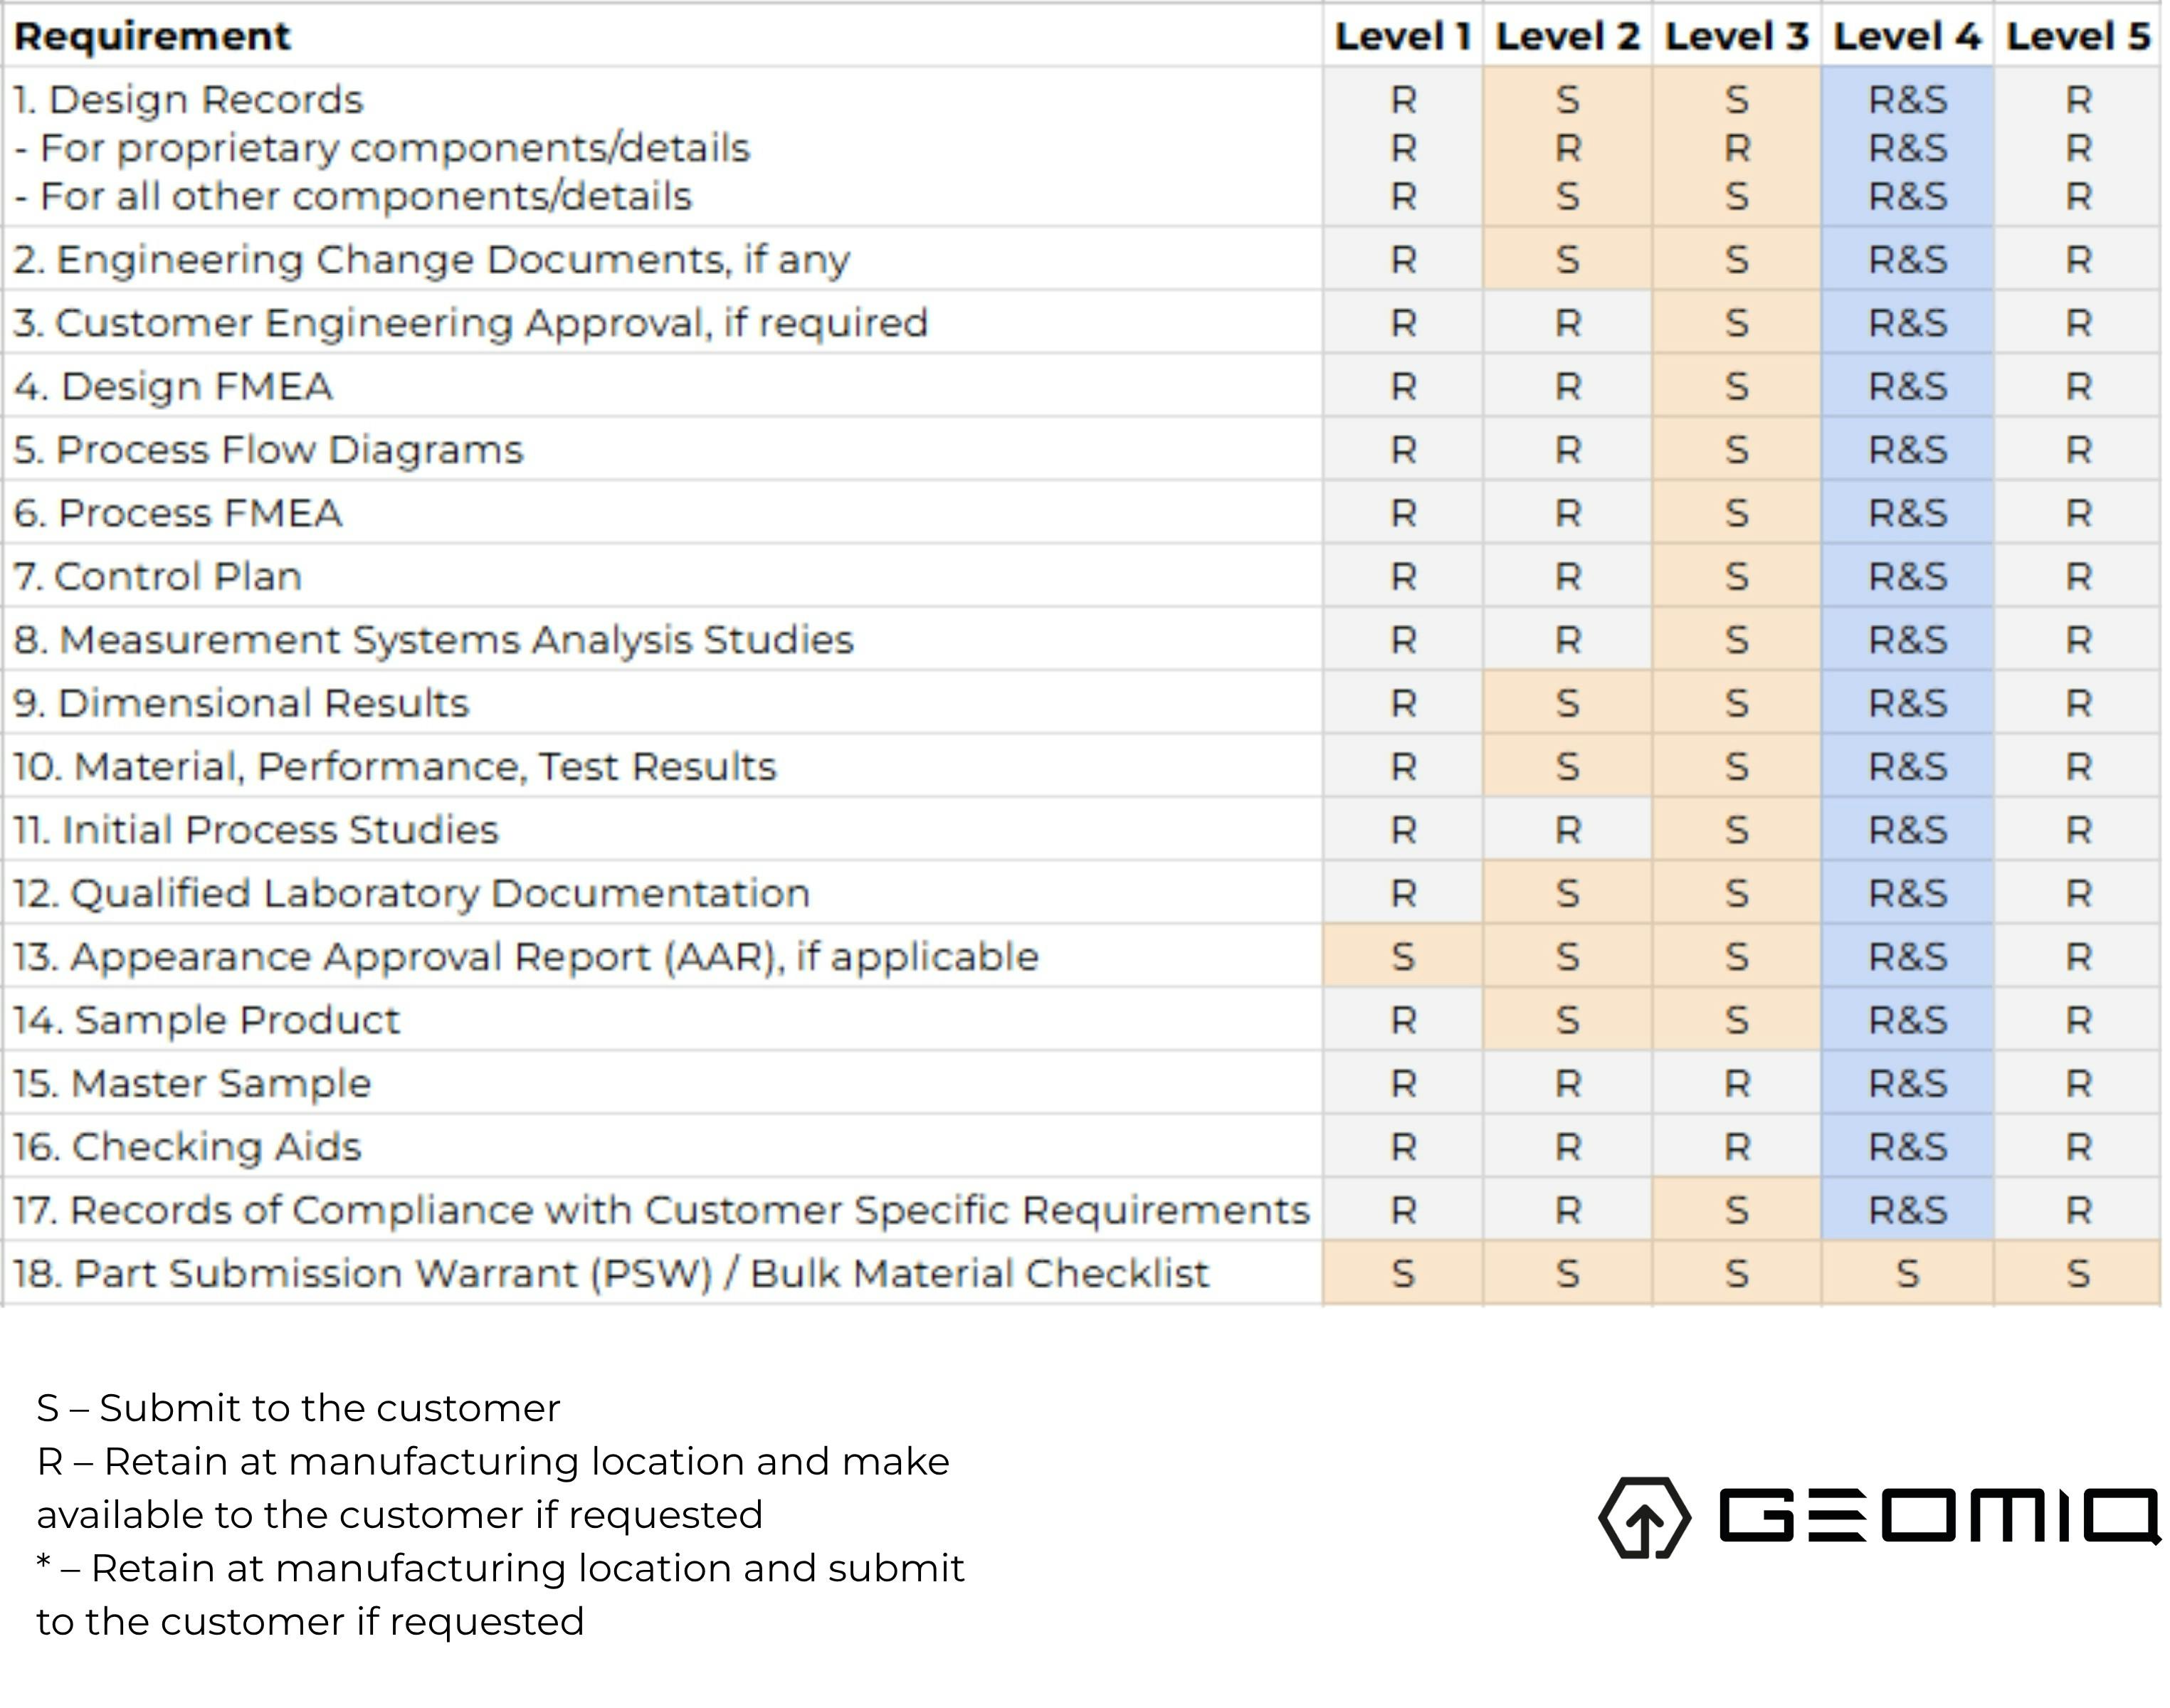Select the Level 5 cell for Part Submission Warrant
Viewport: 2170px width, 1708px height.
(x=2078, y=1273)
